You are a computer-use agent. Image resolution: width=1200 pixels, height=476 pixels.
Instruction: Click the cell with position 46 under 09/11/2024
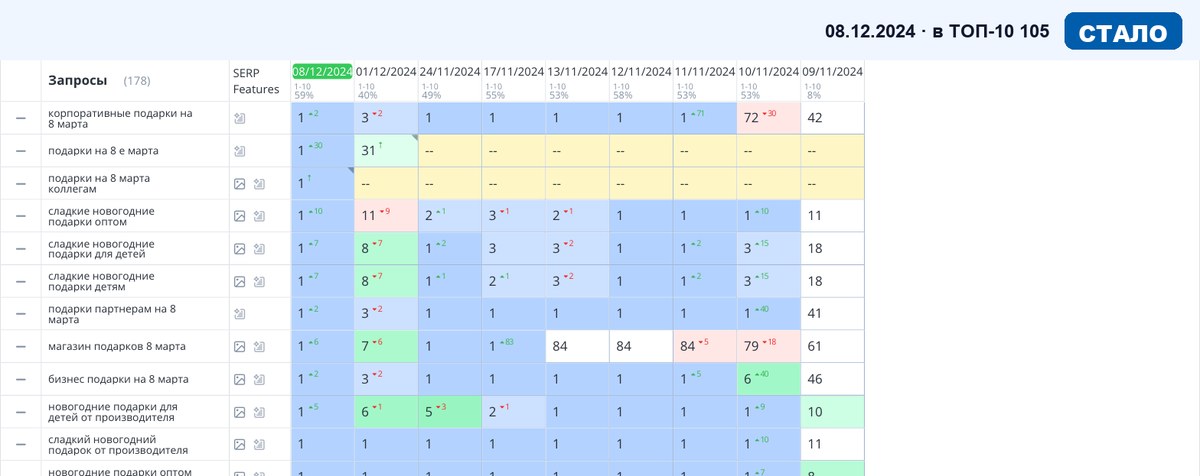coord(833,380)
